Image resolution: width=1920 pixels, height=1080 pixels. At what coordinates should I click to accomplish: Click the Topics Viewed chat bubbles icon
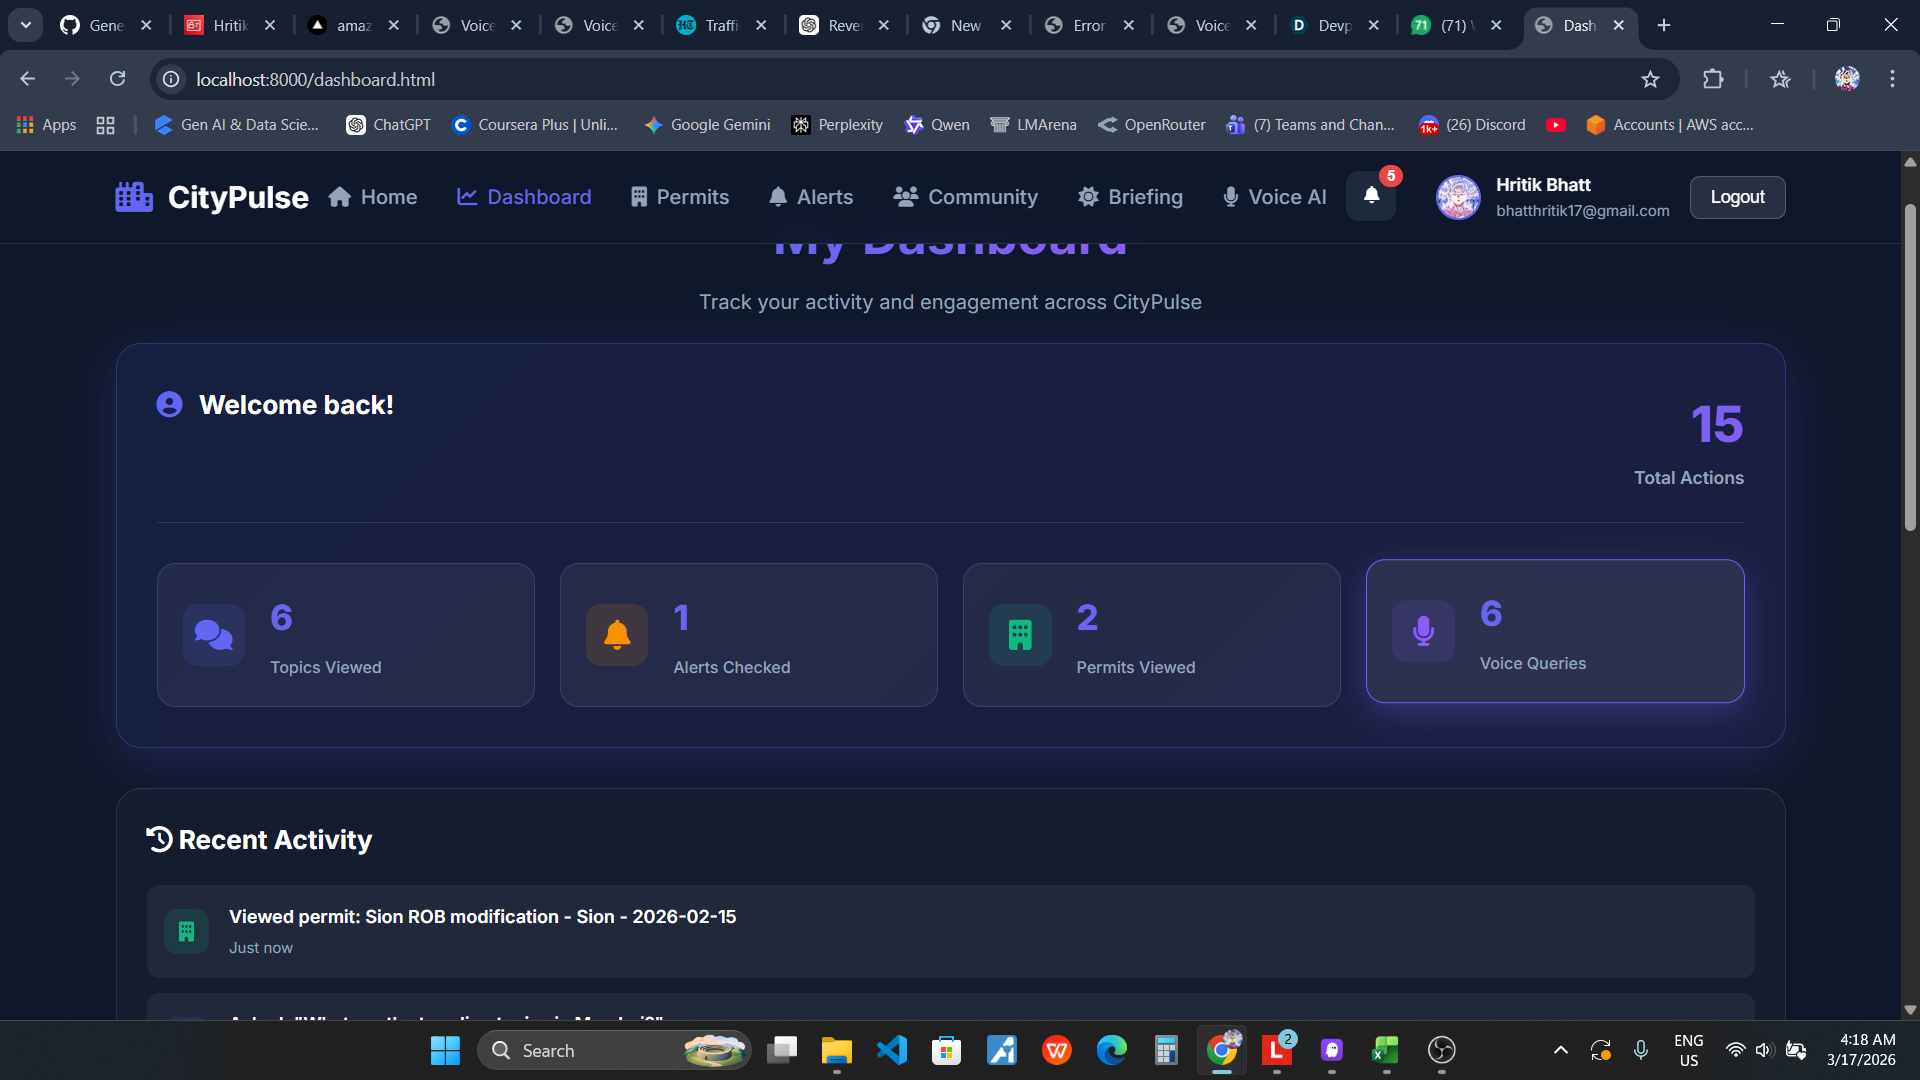click(x=214, y=635)
